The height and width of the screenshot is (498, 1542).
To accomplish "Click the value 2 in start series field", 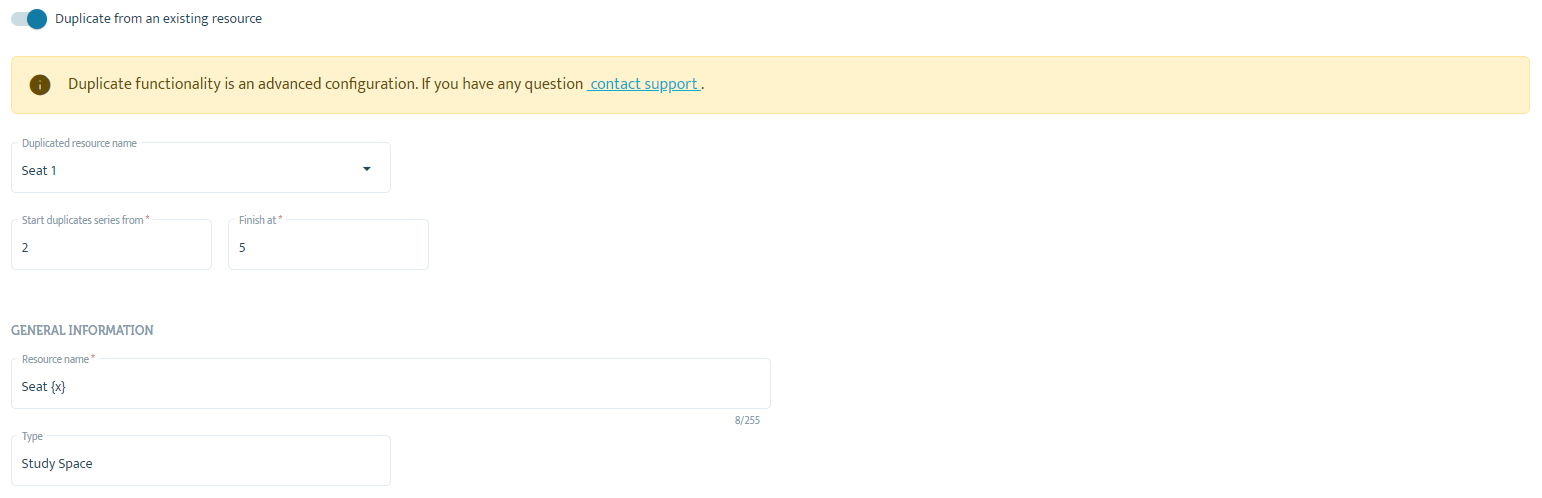I will click(x=25, y=247).
